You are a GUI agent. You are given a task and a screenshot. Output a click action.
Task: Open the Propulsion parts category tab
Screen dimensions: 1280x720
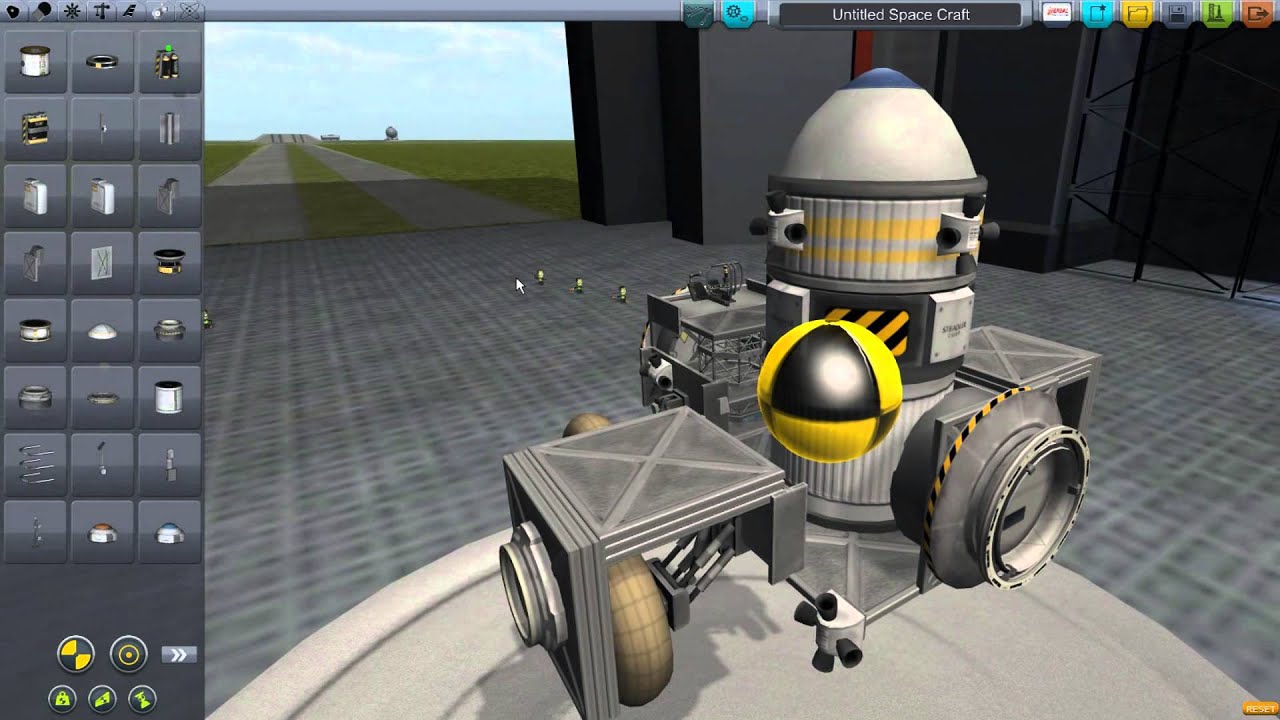[44, 12]
